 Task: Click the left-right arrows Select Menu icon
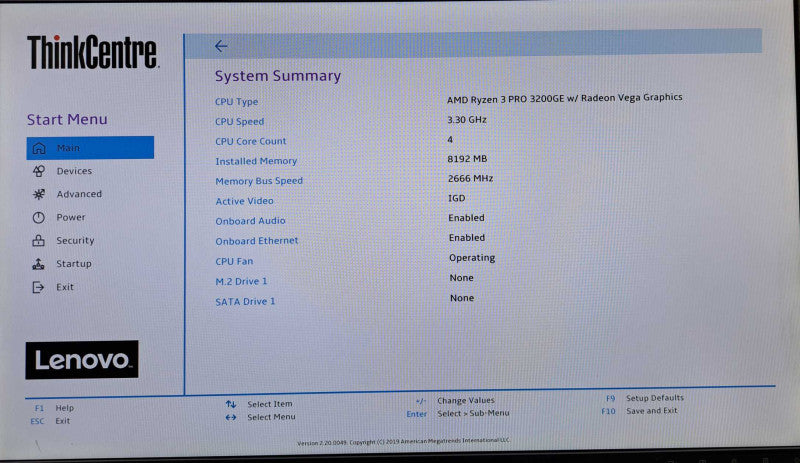[231, 417]
